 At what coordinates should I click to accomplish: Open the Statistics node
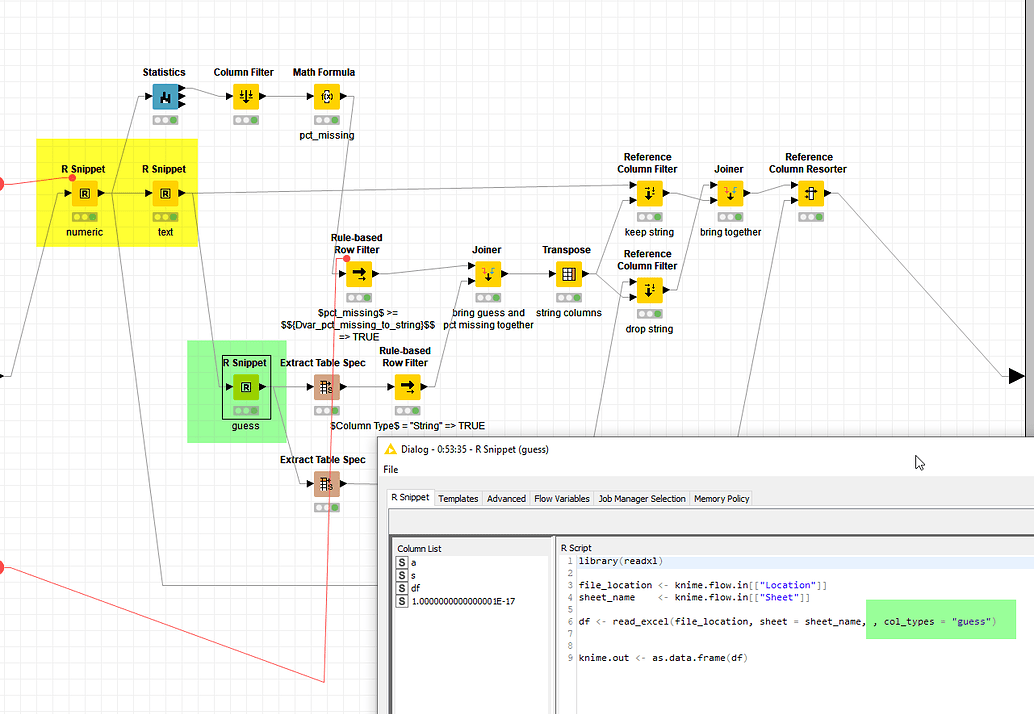click(x=164, y=96)
